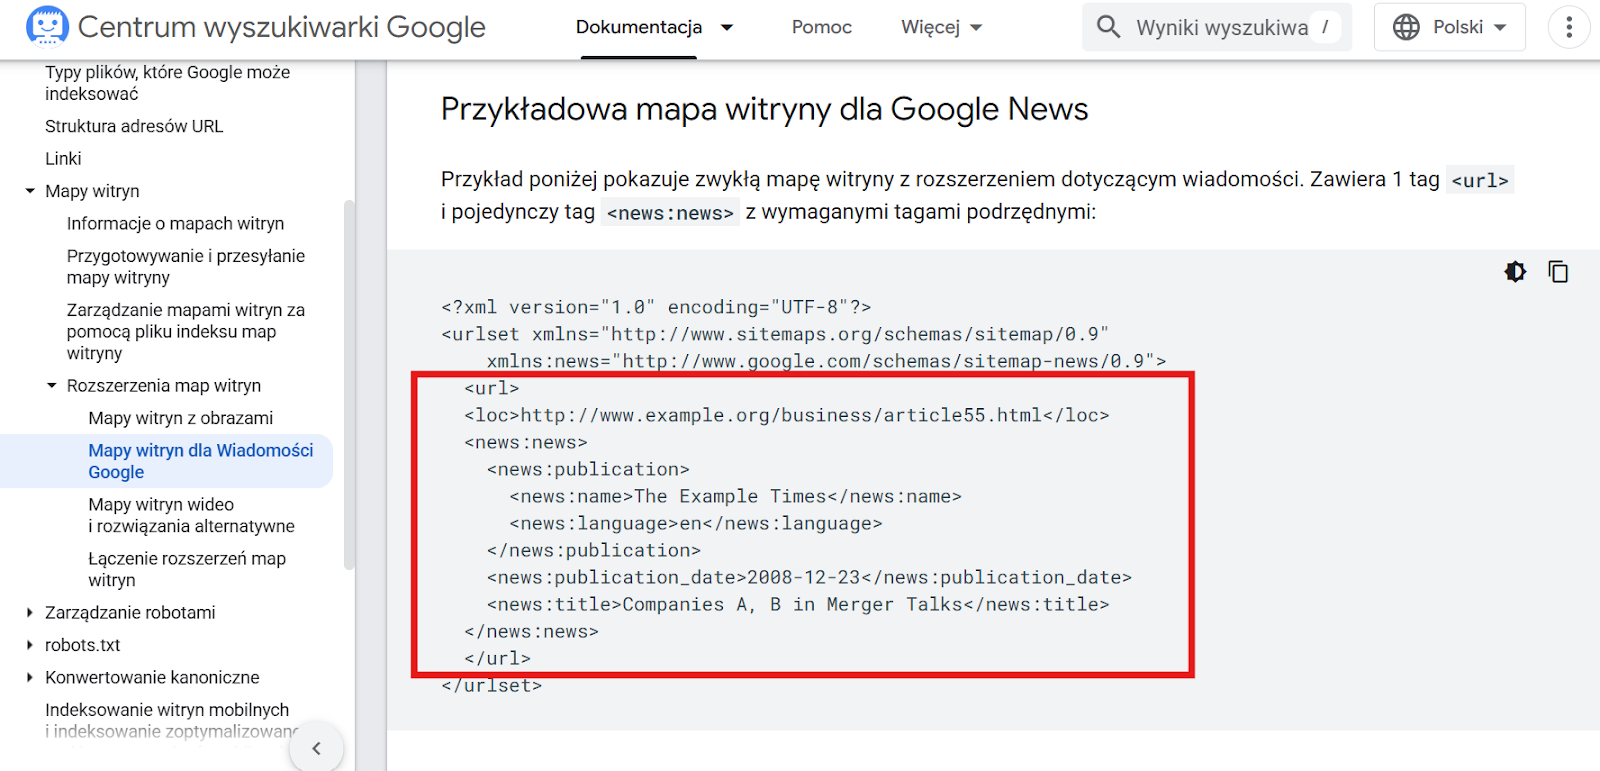Click the xmlns:news sitemap-news line
1600x771 pixels.
(826, 361)
